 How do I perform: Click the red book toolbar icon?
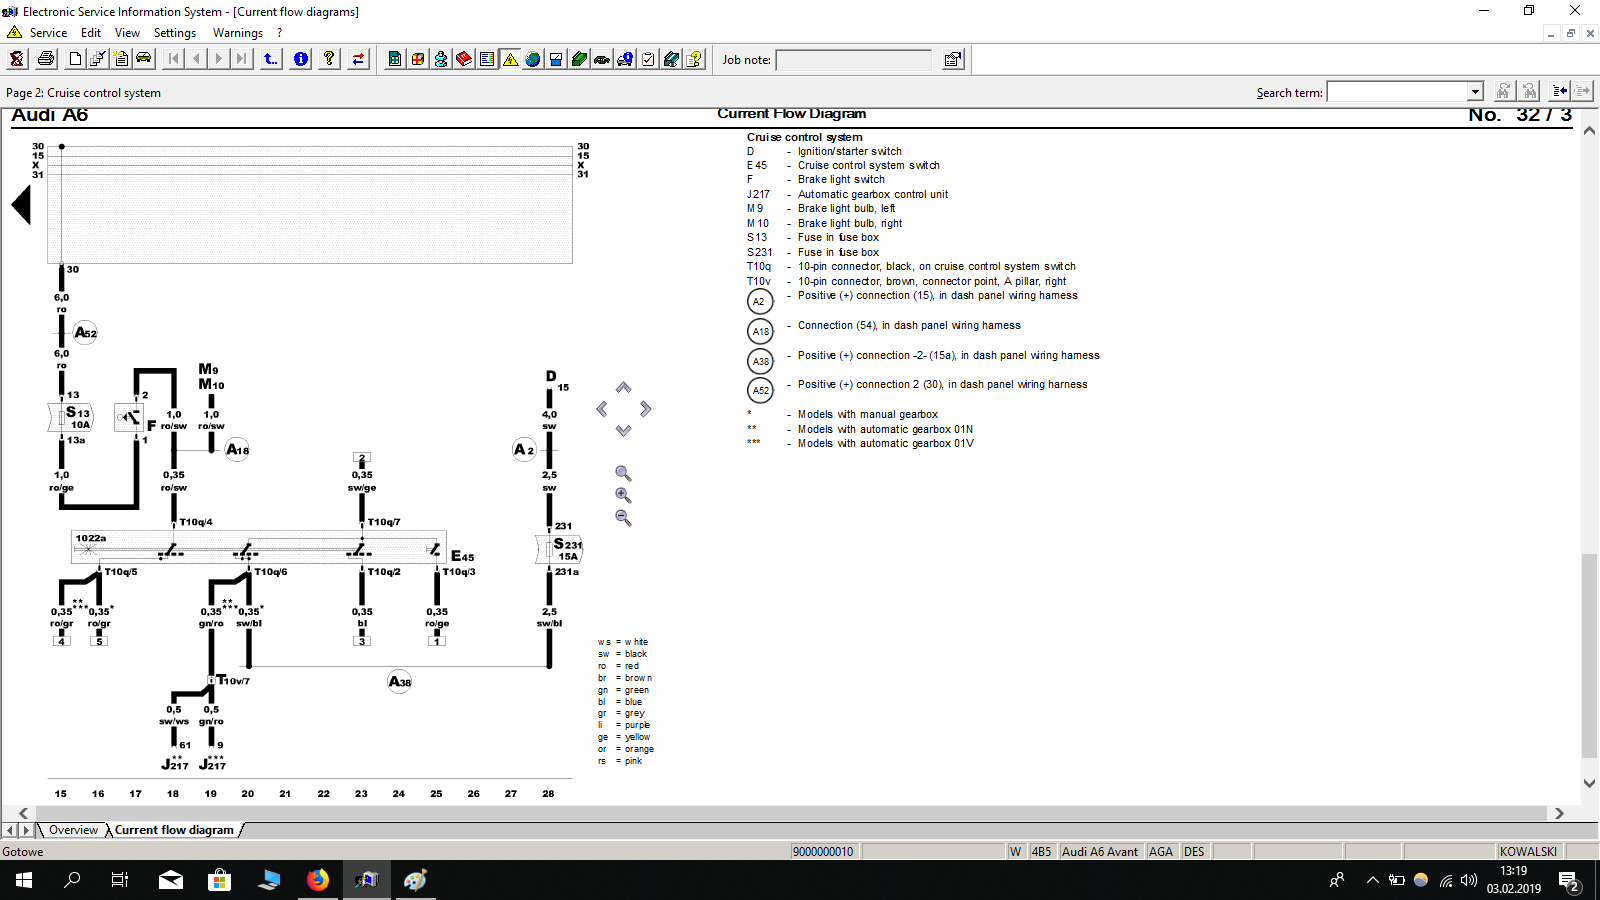(464, 59)
